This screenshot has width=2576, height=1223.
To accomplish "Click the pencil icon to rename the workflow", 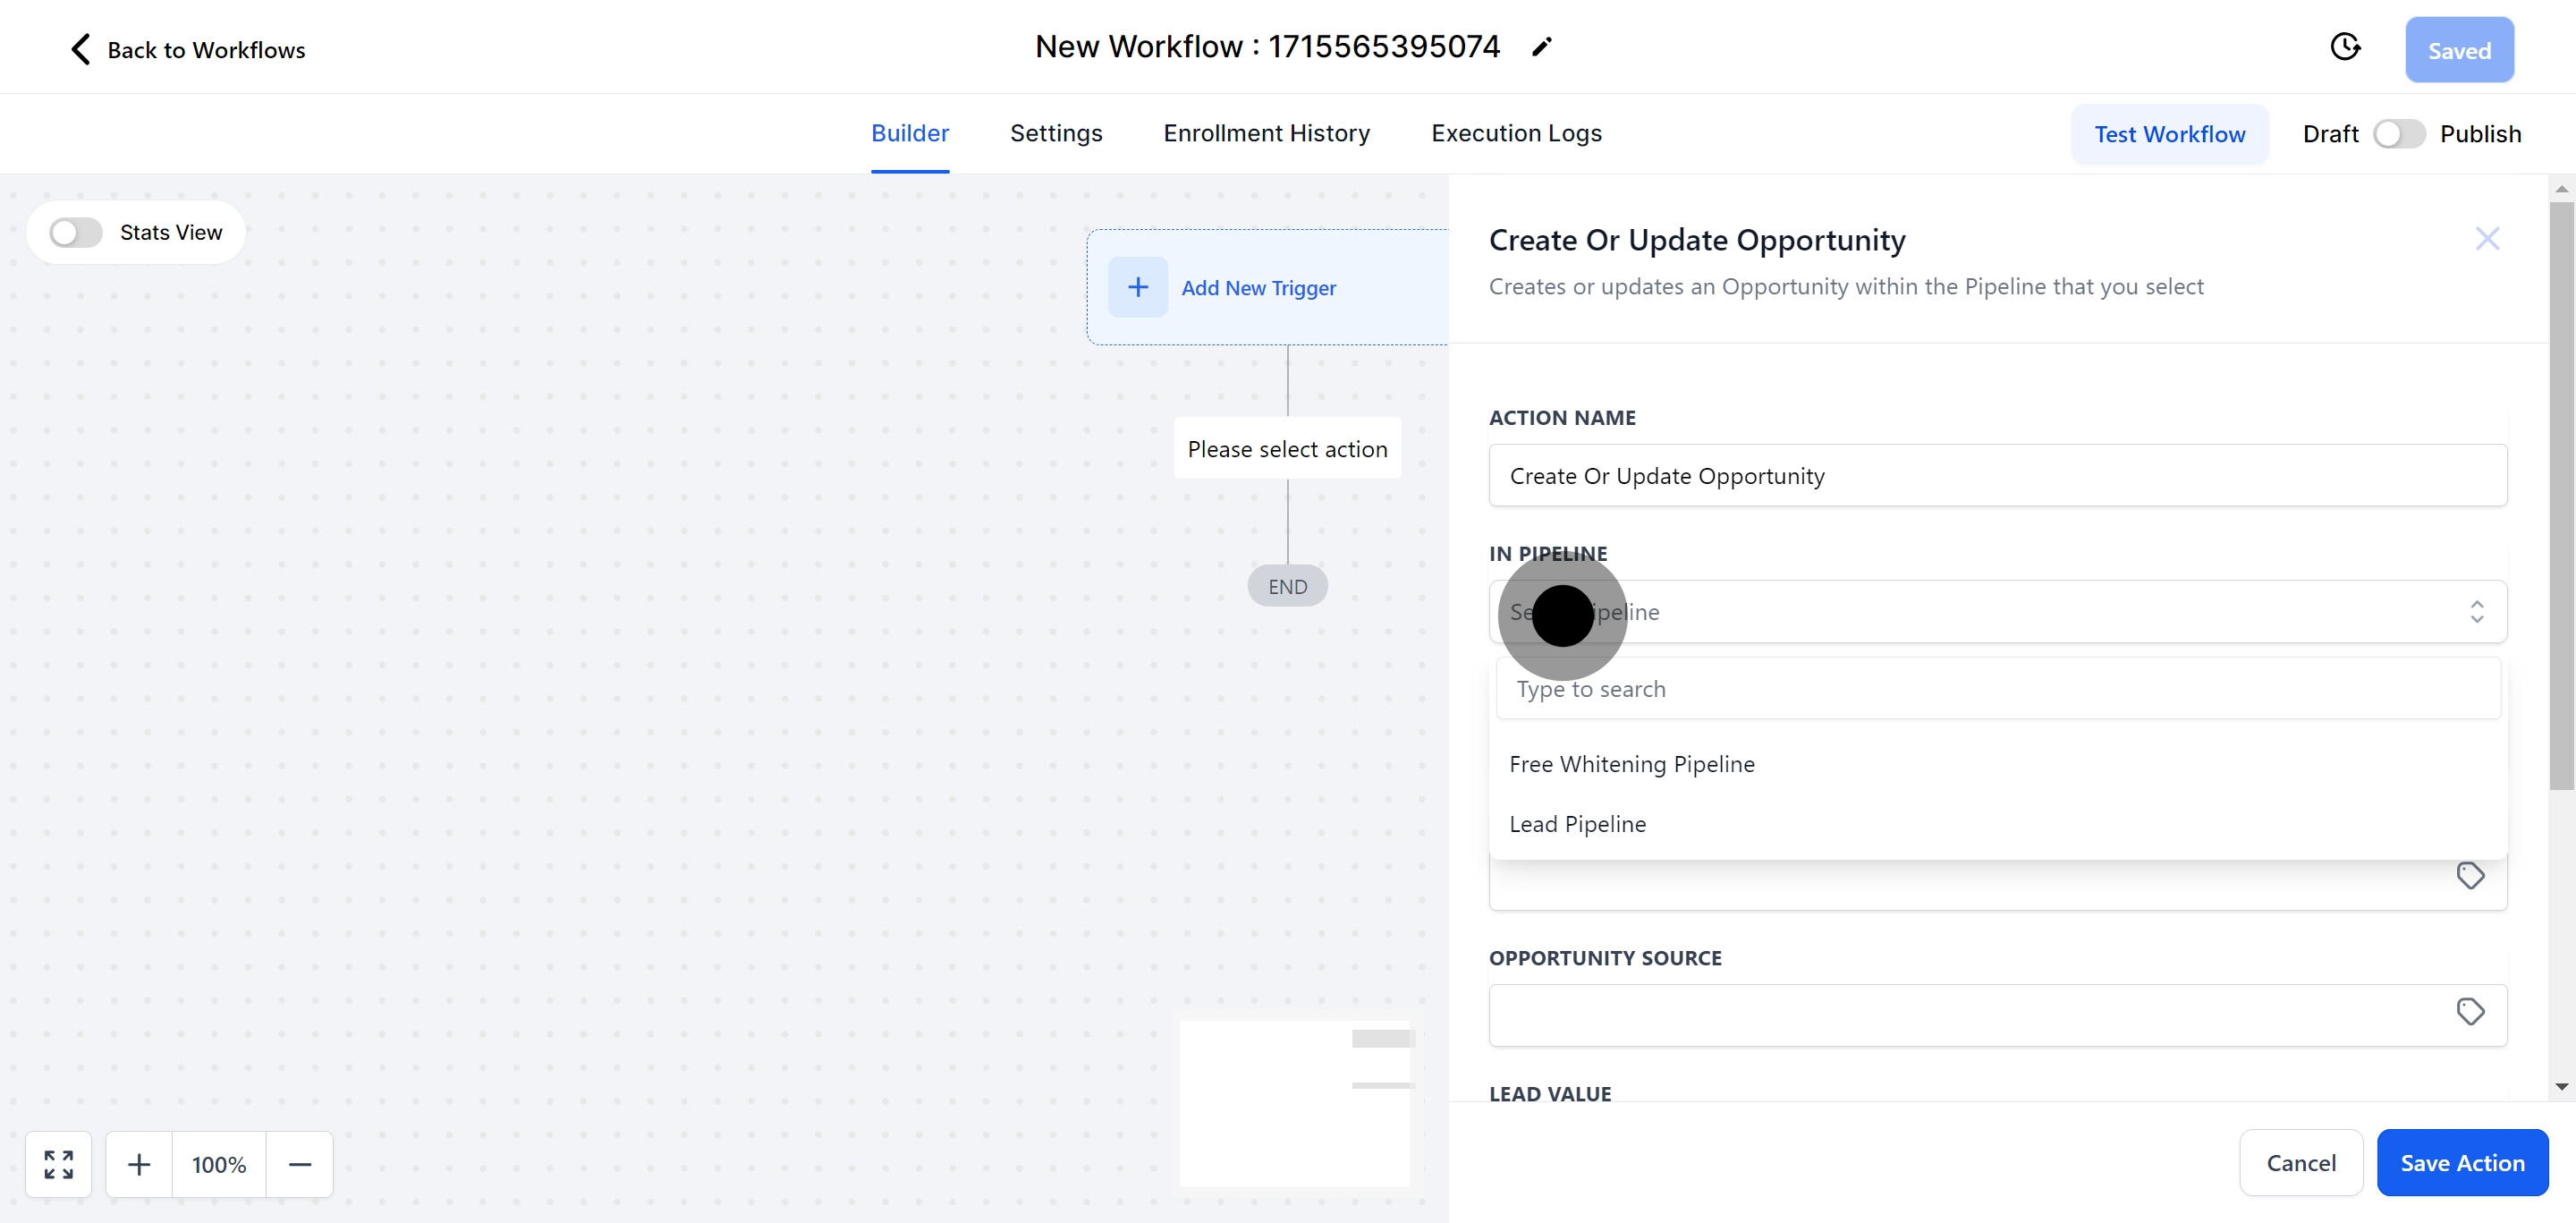I will (x=1542, y=46).
